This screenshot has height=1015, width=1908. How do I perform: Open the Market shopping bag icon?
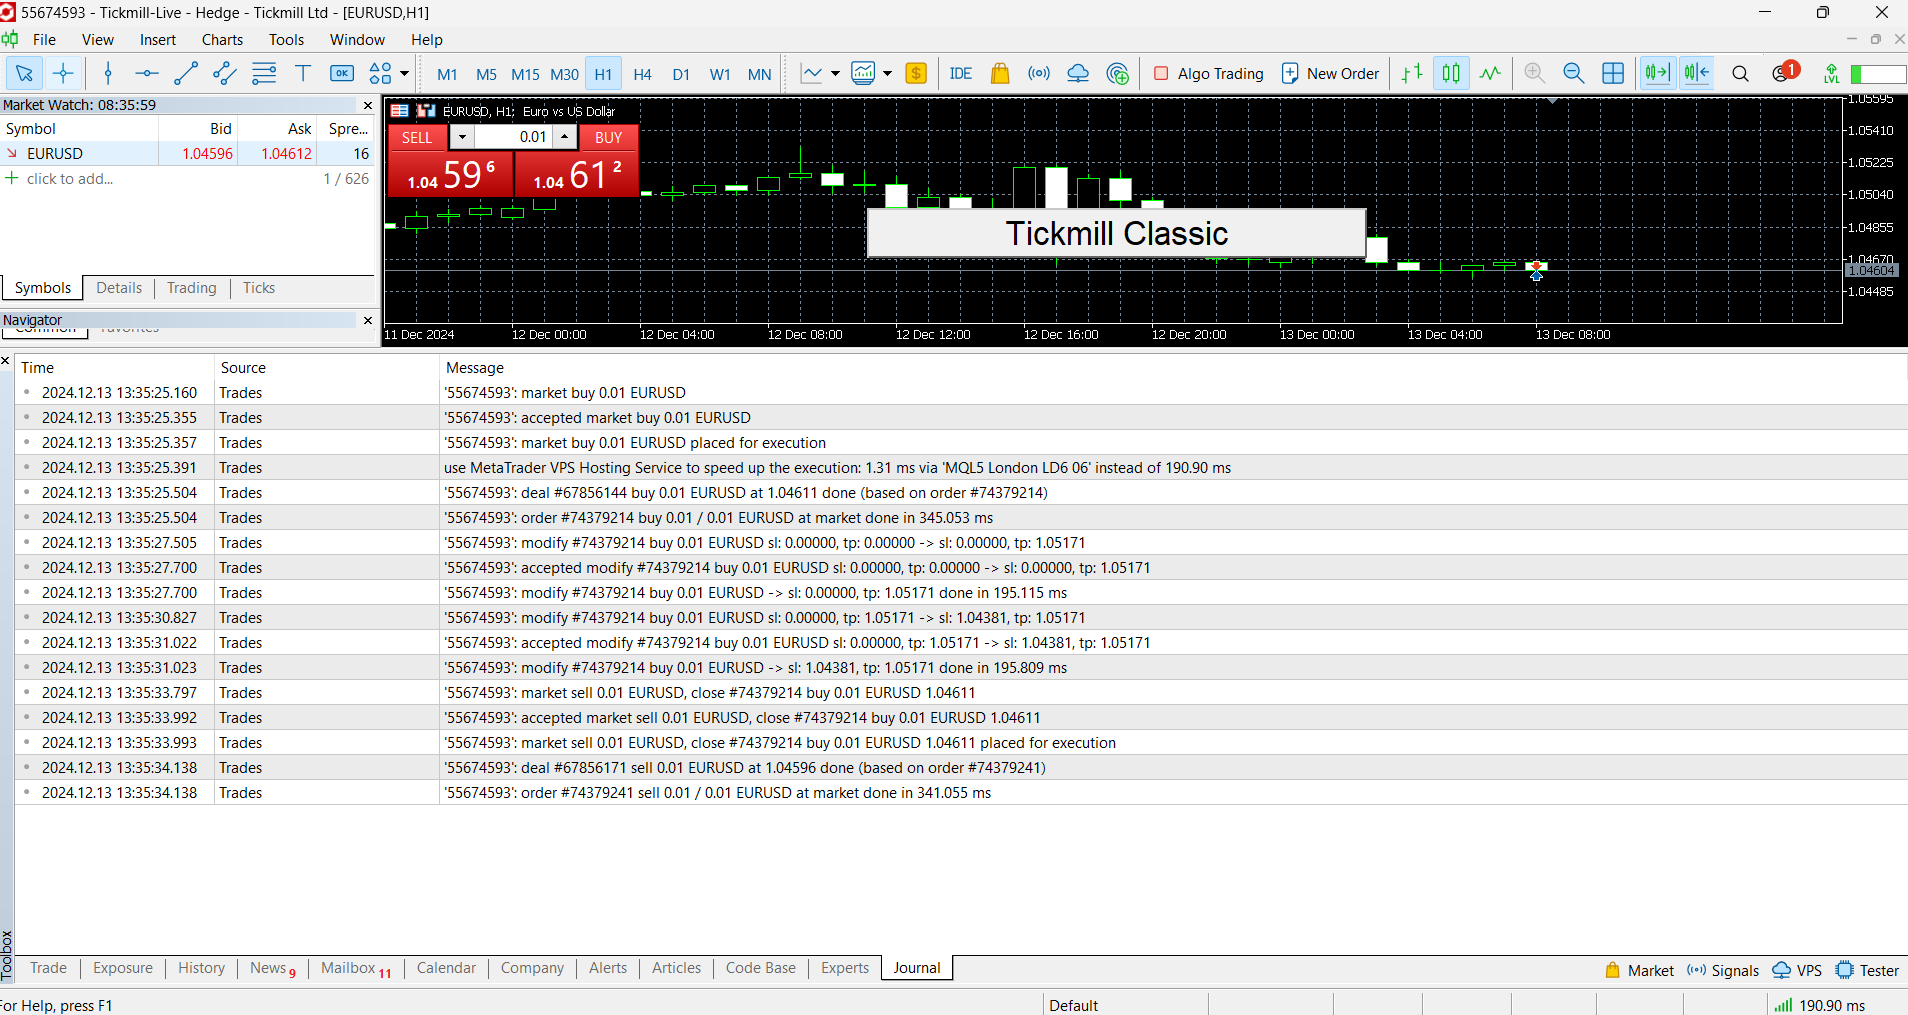point(1000,73)
